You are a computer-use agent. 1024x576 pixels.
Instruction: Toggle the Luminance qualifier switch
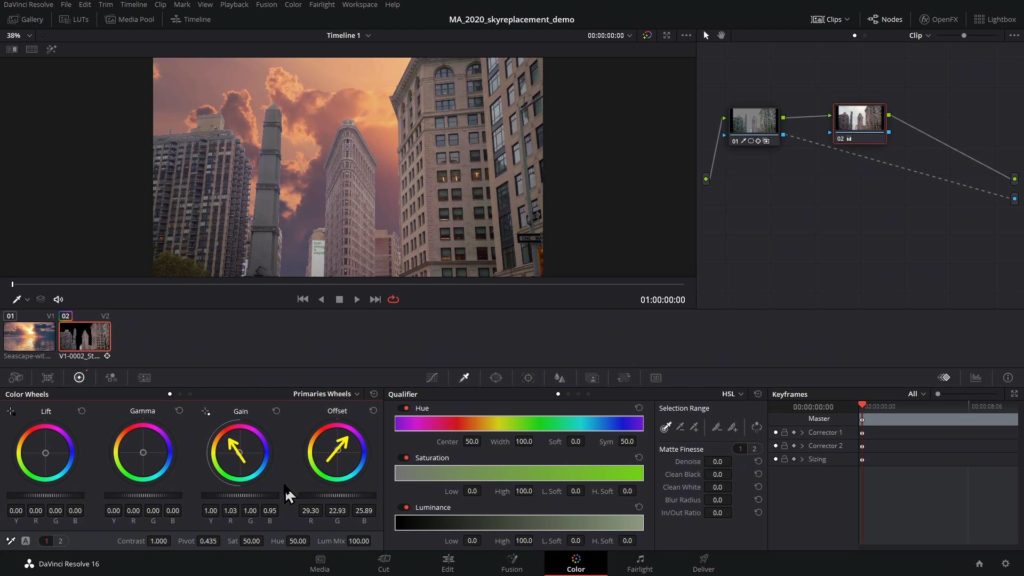pyautogui.click(x=406, y=507)
